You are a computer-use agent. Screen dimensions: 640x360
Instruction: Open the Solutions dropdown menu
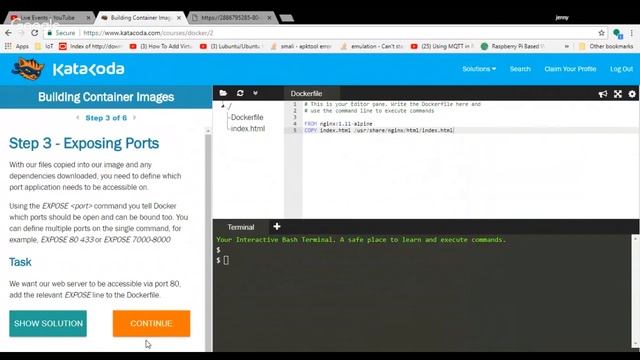coord(479,69)
